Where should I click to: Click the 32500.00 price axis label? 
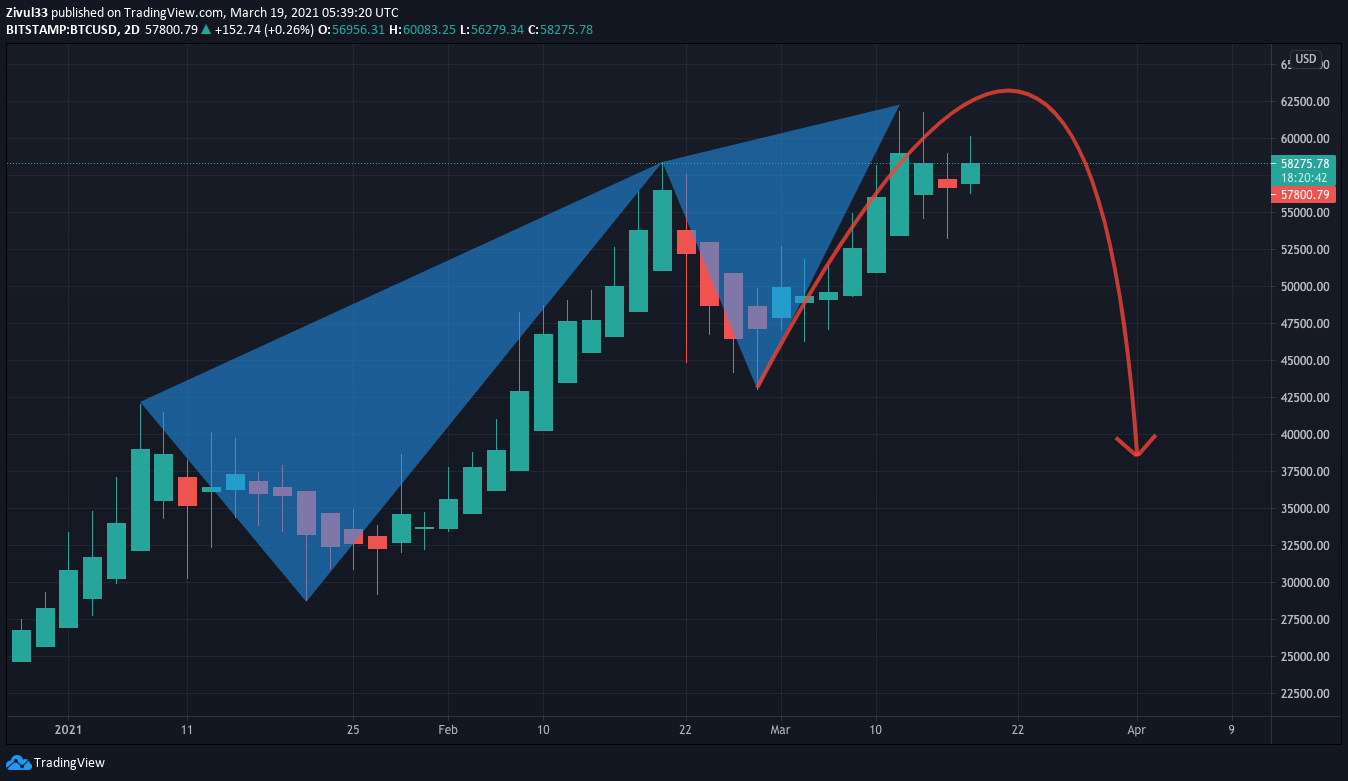click(x=1305, y=546)
